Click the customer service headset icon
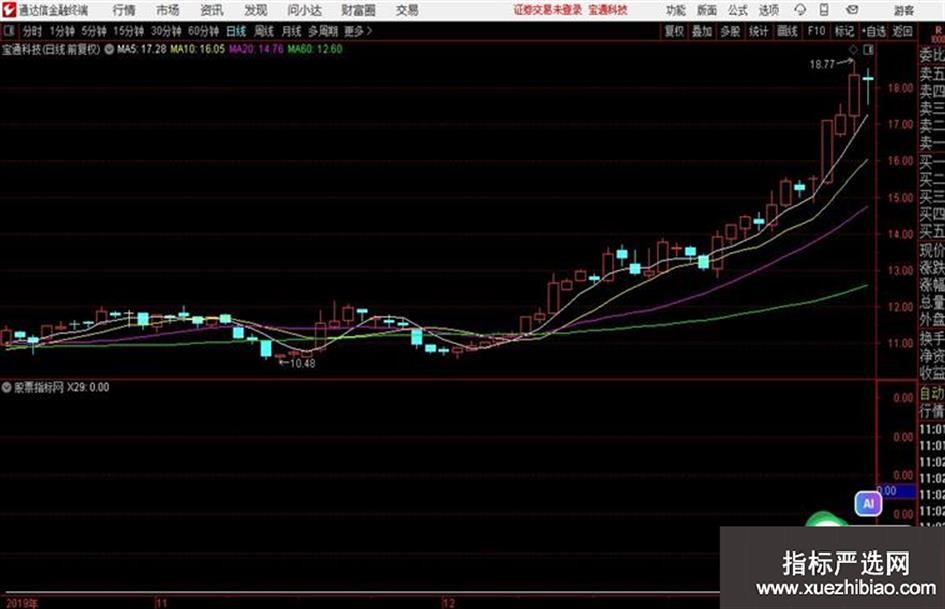Screen dimensions: 945x609 pos(800,10)
